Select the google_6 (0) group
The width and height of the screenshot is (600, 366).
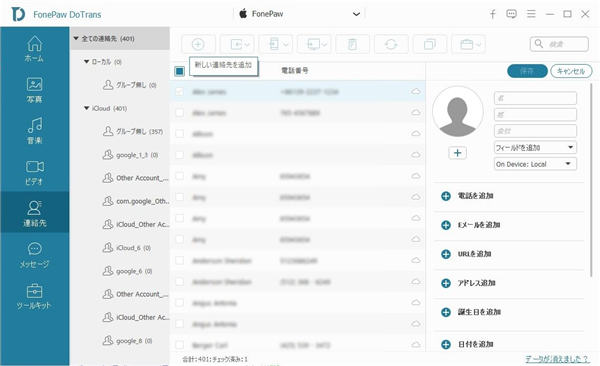[127, 271]
